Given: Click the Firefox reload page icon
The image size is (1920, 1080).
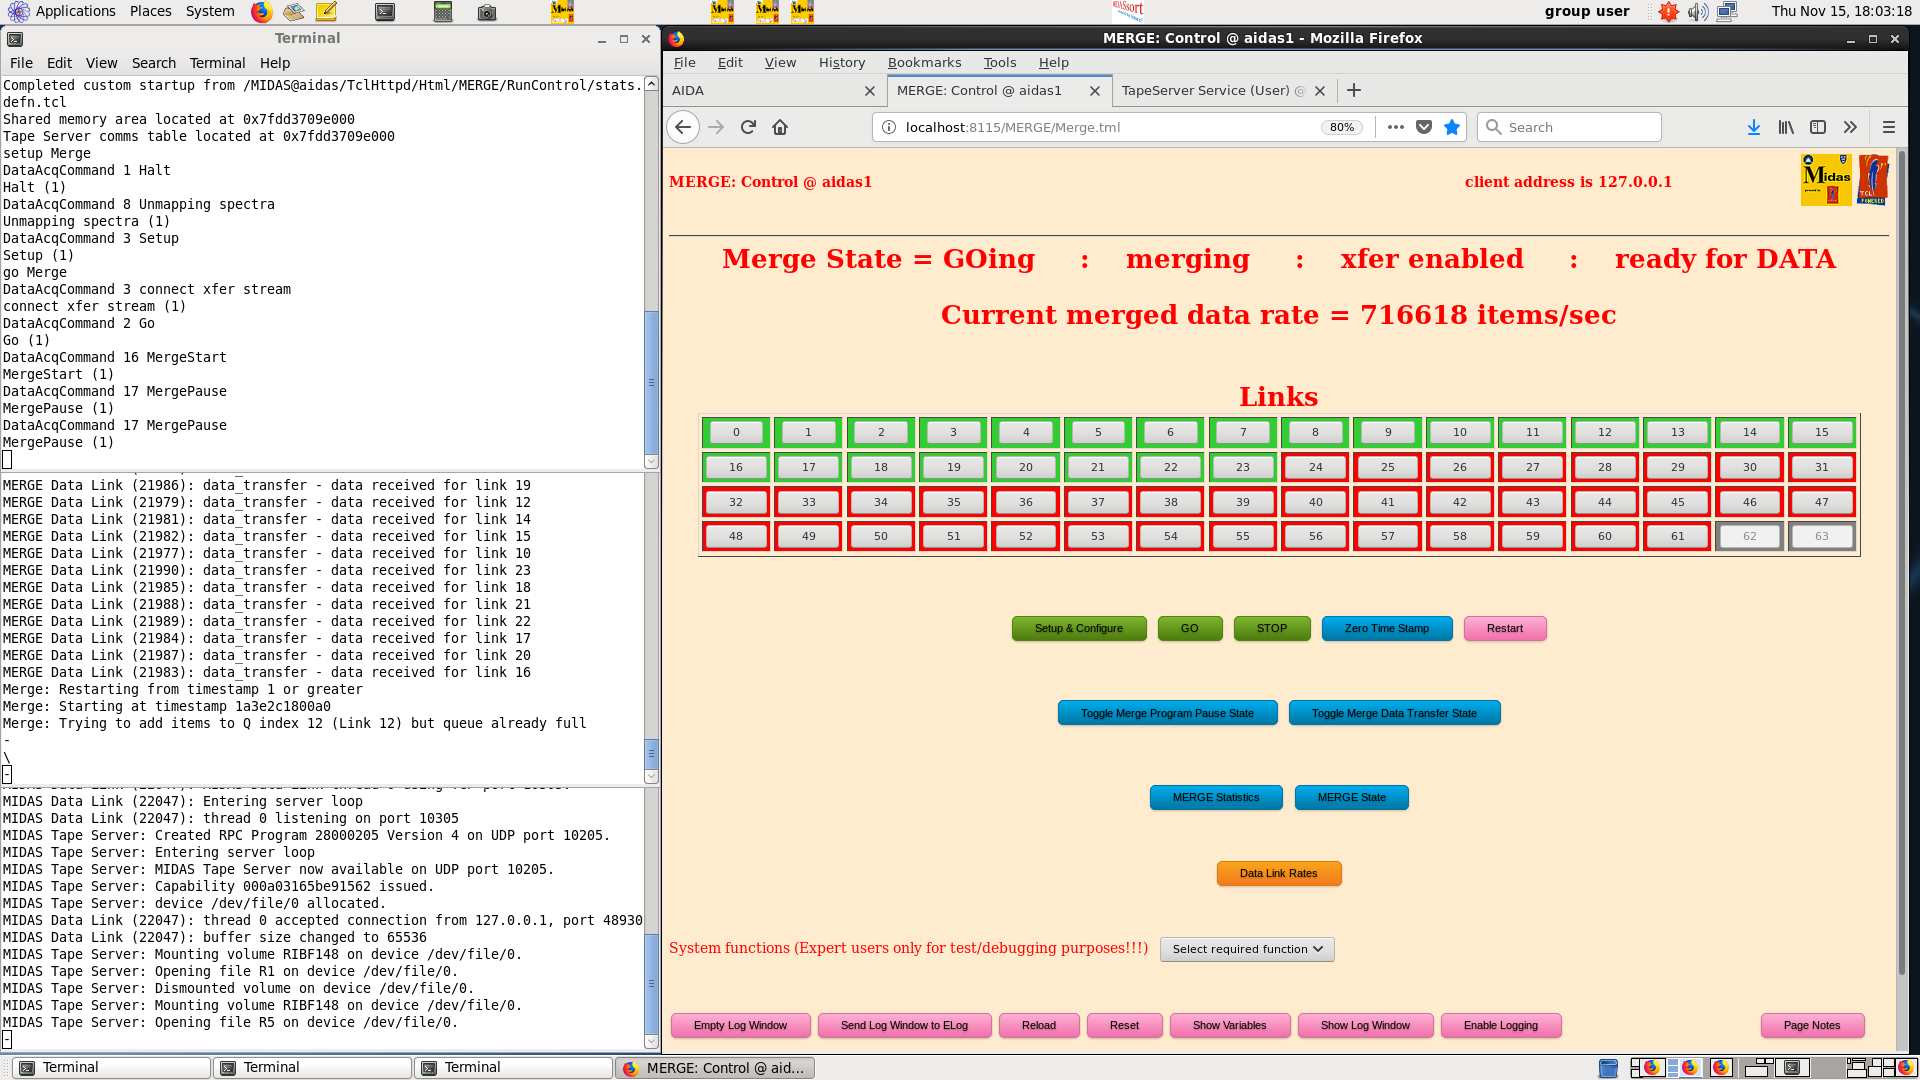Looking at the screenshot, I should [748, 127].
